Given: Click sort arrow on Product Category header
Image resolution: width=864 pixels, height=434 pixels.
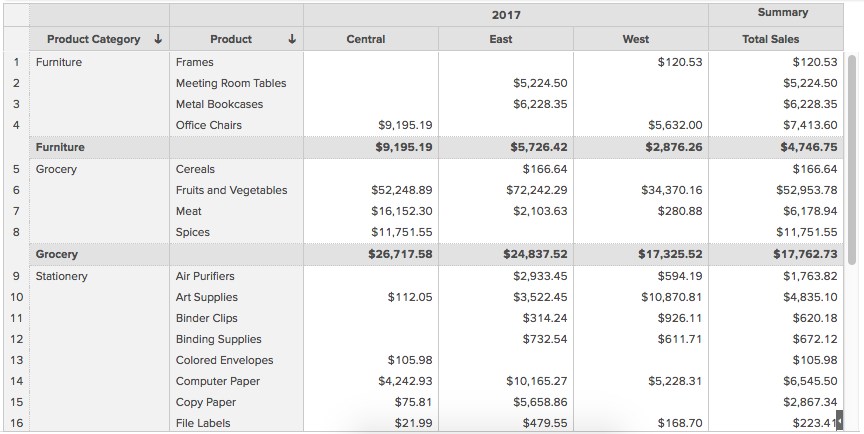Looking at the screenshot, I should click(x=158, y=40).
